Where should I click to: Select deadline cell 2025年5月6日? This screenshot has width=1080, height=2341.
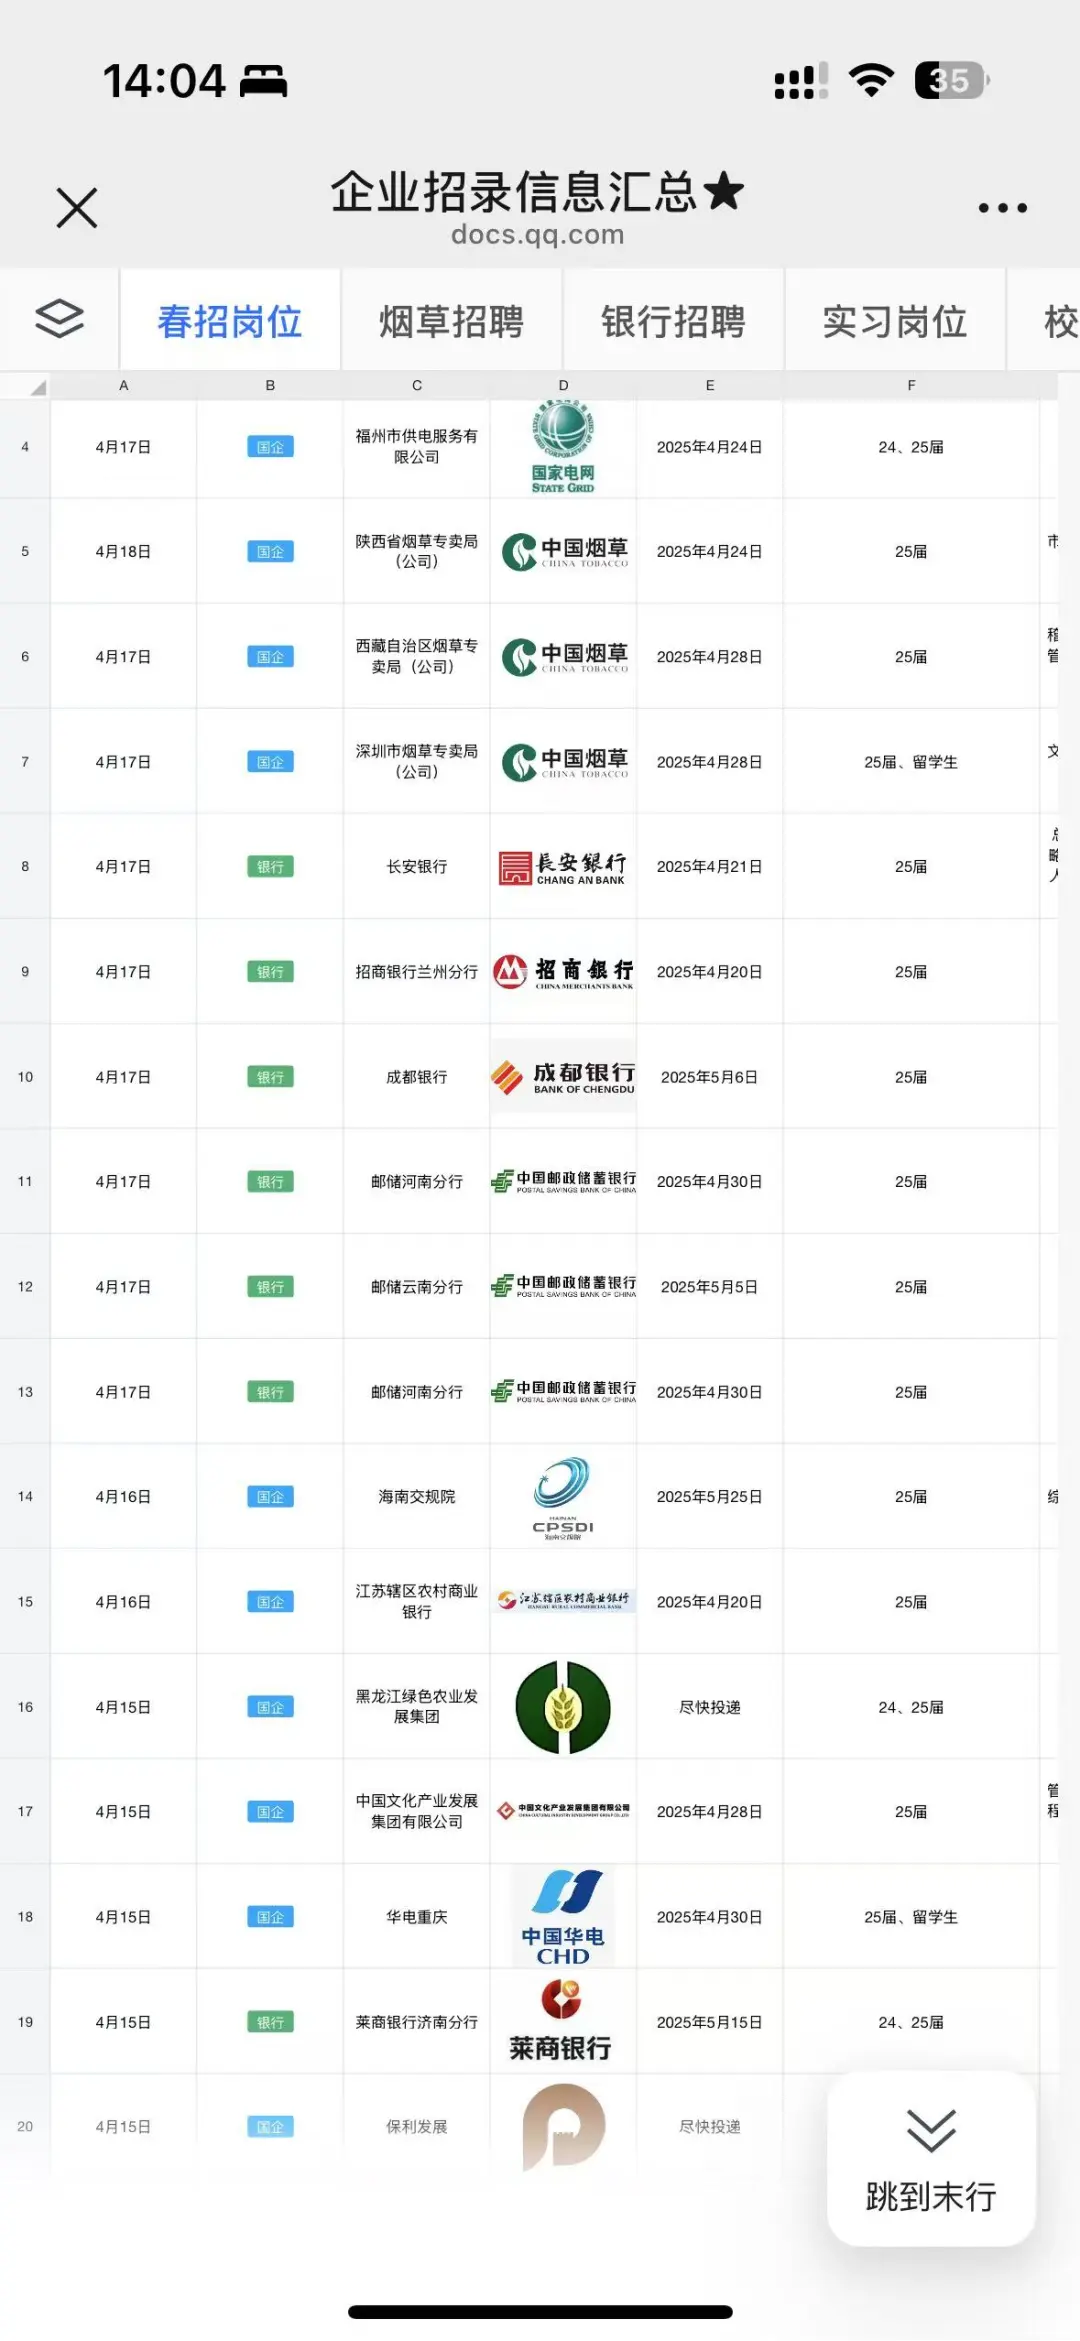pos(710,1077)
